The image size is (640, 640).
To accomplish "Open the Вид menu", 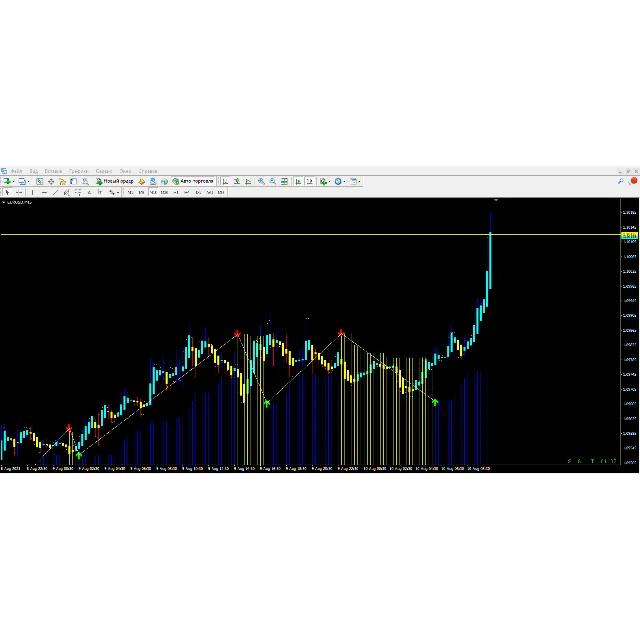I will pyautogui.click(x=34, y=171).
